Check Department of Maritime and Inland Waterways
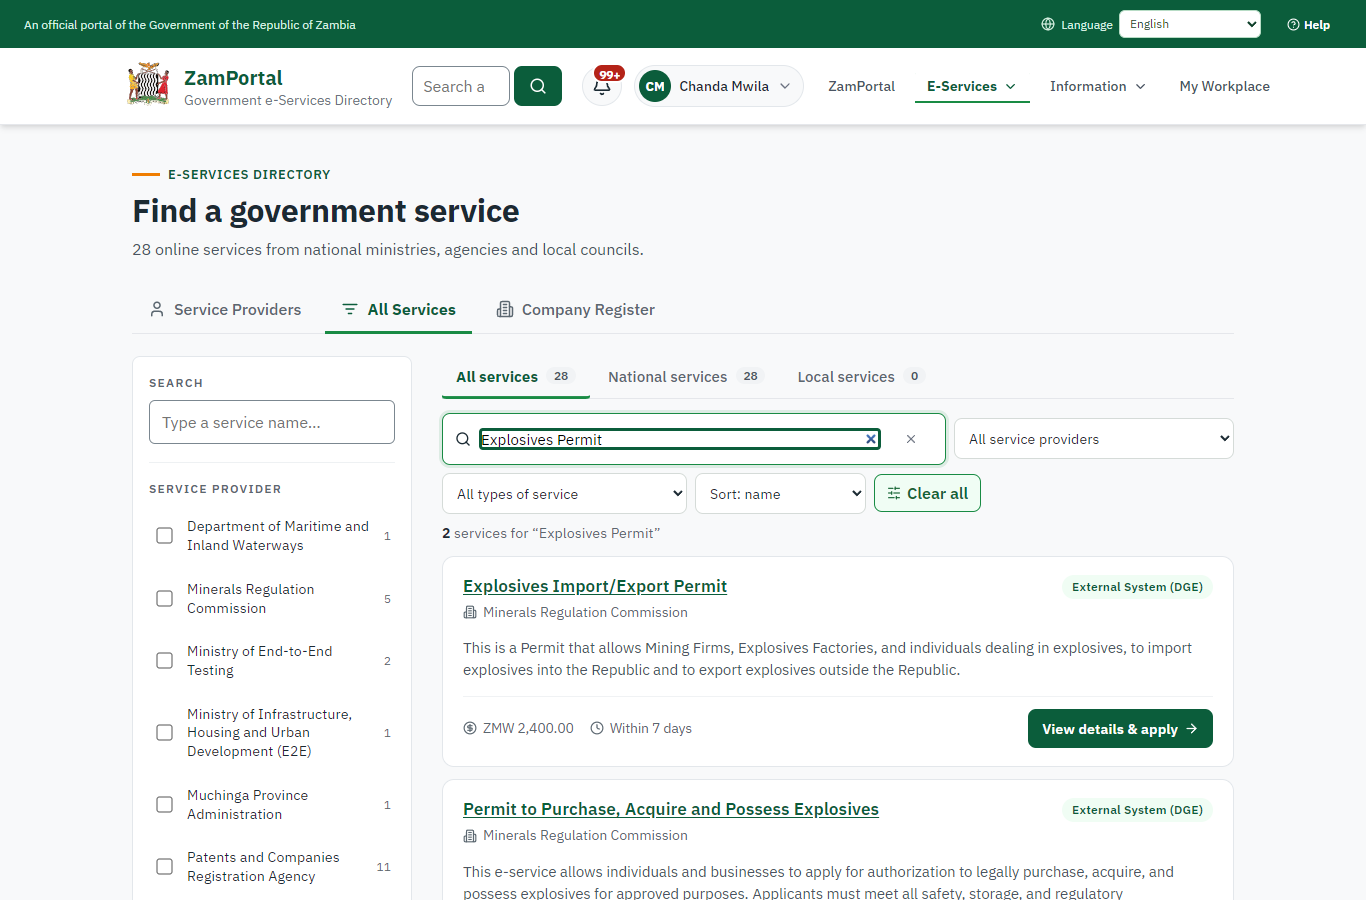 pos(165,536)
